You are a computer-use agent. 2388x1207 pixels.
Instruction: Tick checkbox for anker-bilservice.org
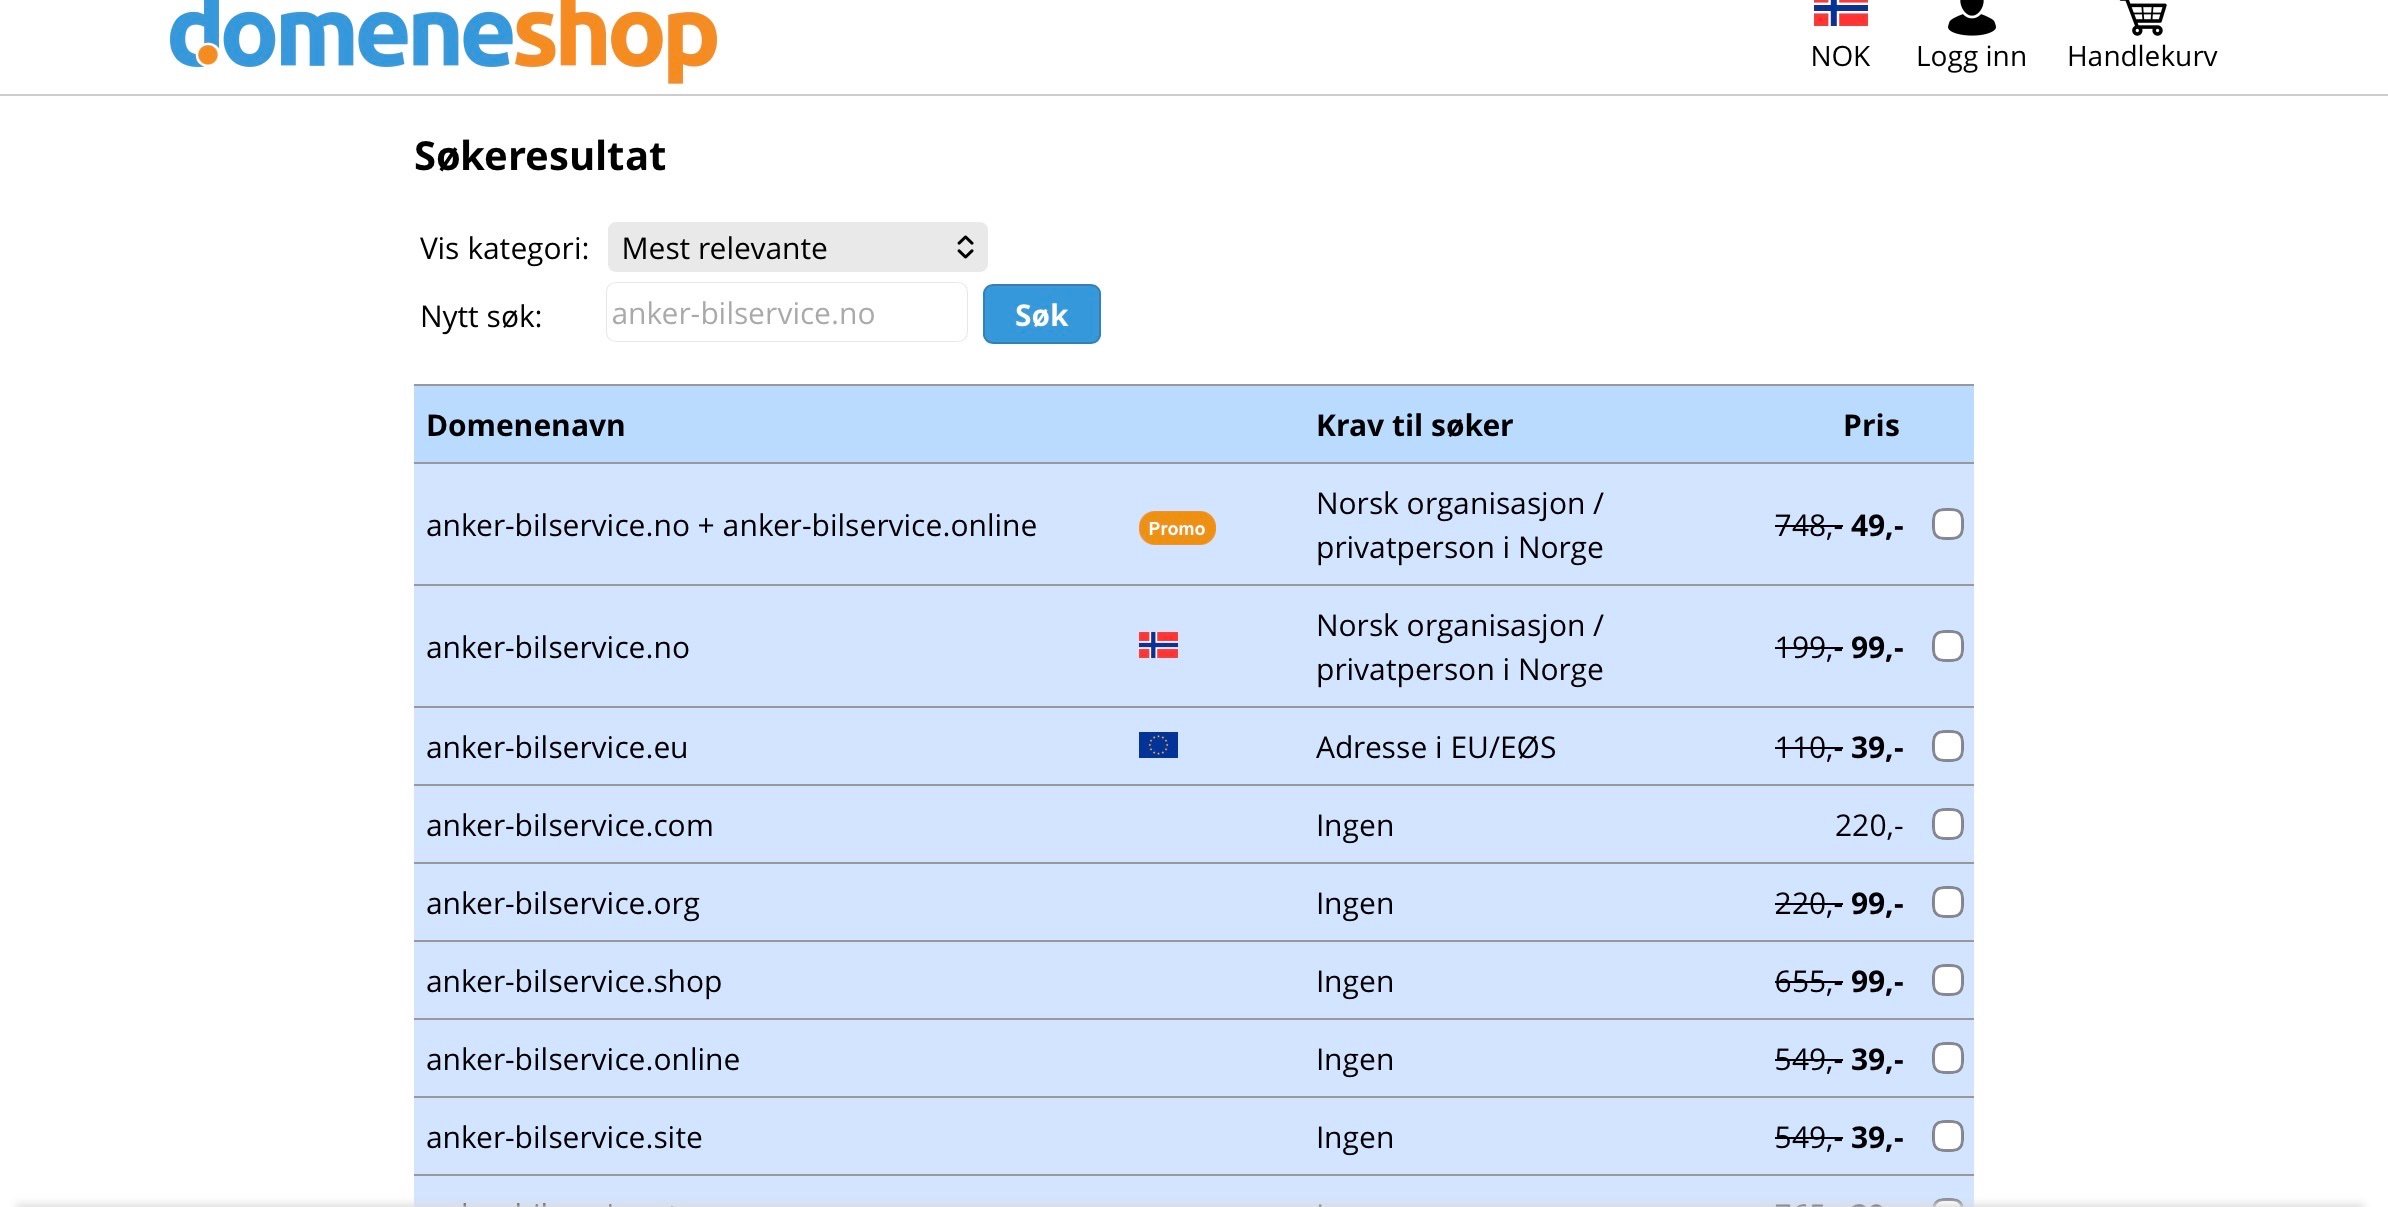pyautogui.click(x=1947, y=902)
